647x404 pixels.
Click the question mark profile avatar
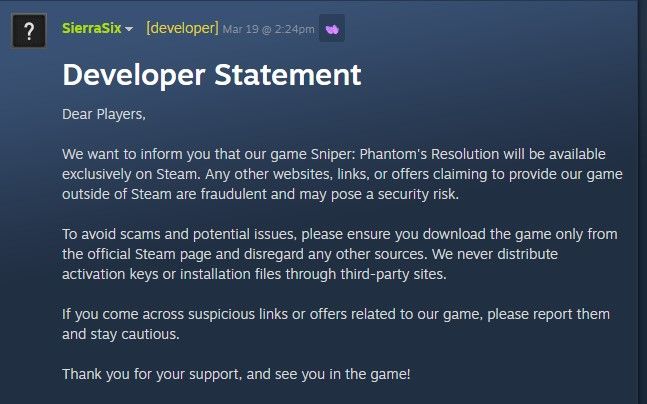click(x=30, y=29)
